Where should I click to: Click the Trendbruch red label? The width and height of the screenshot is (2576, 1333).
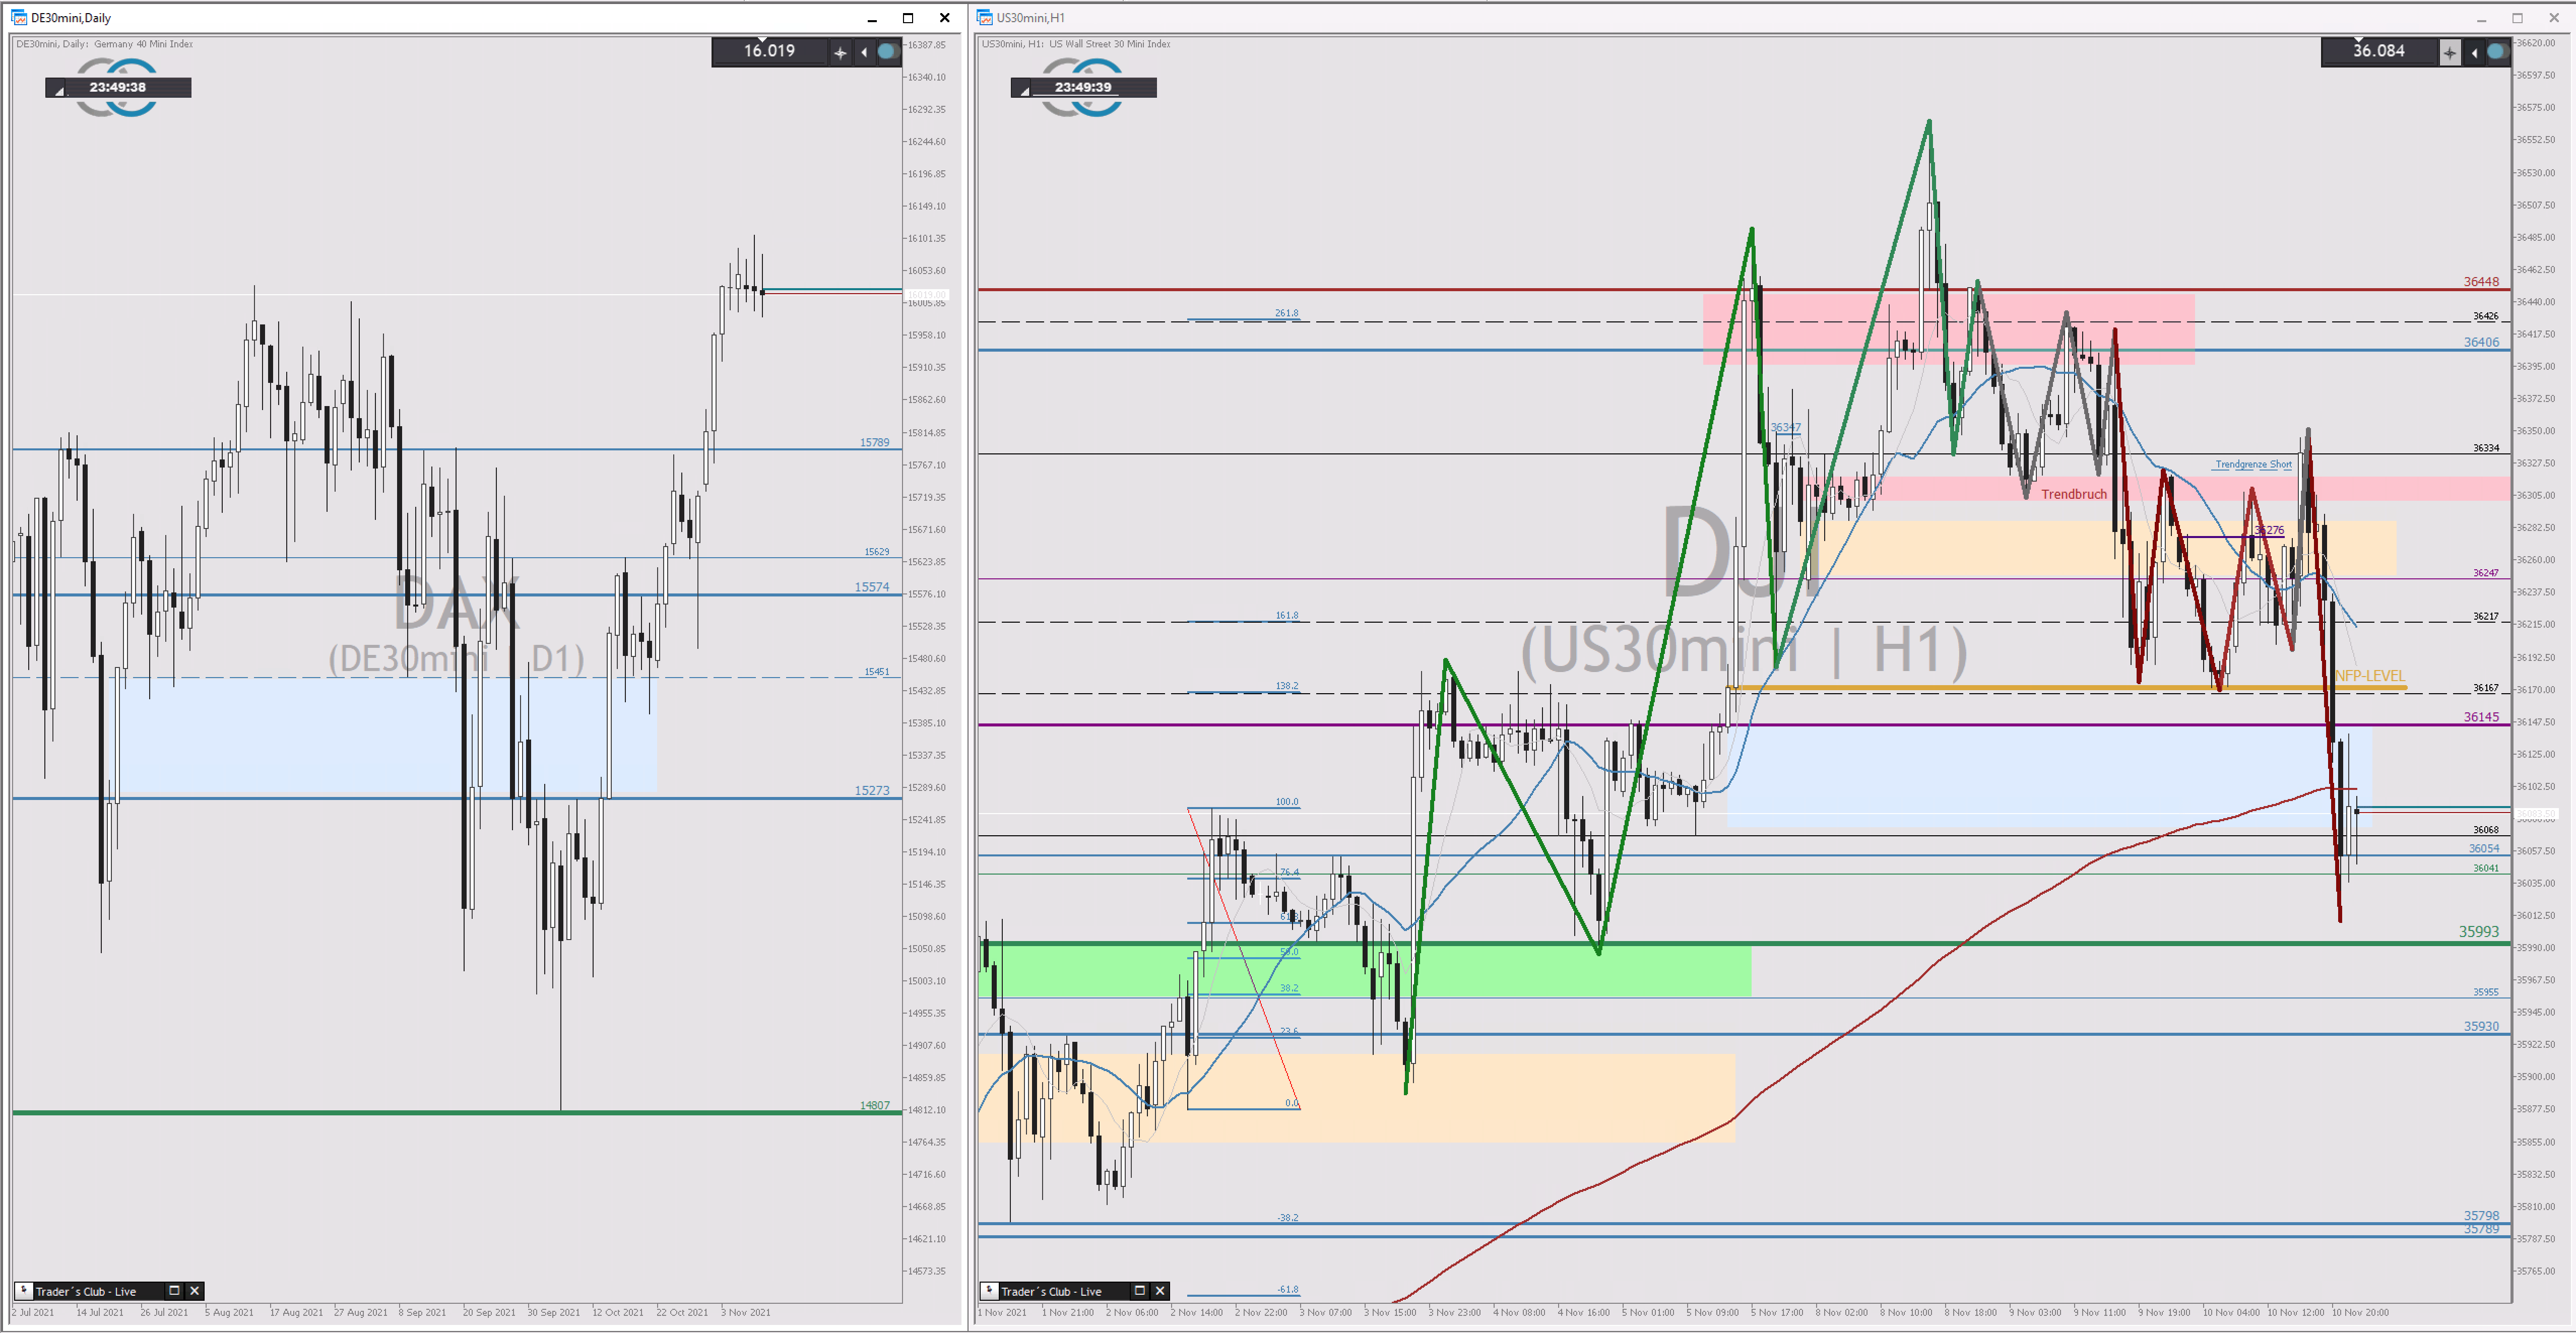[x=2074, y=494]
